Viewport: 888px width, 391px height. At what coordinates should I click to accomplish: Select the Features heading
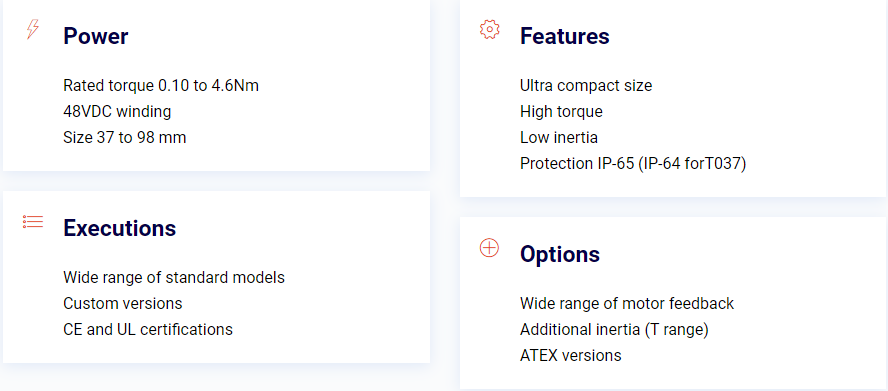point(565,36)
